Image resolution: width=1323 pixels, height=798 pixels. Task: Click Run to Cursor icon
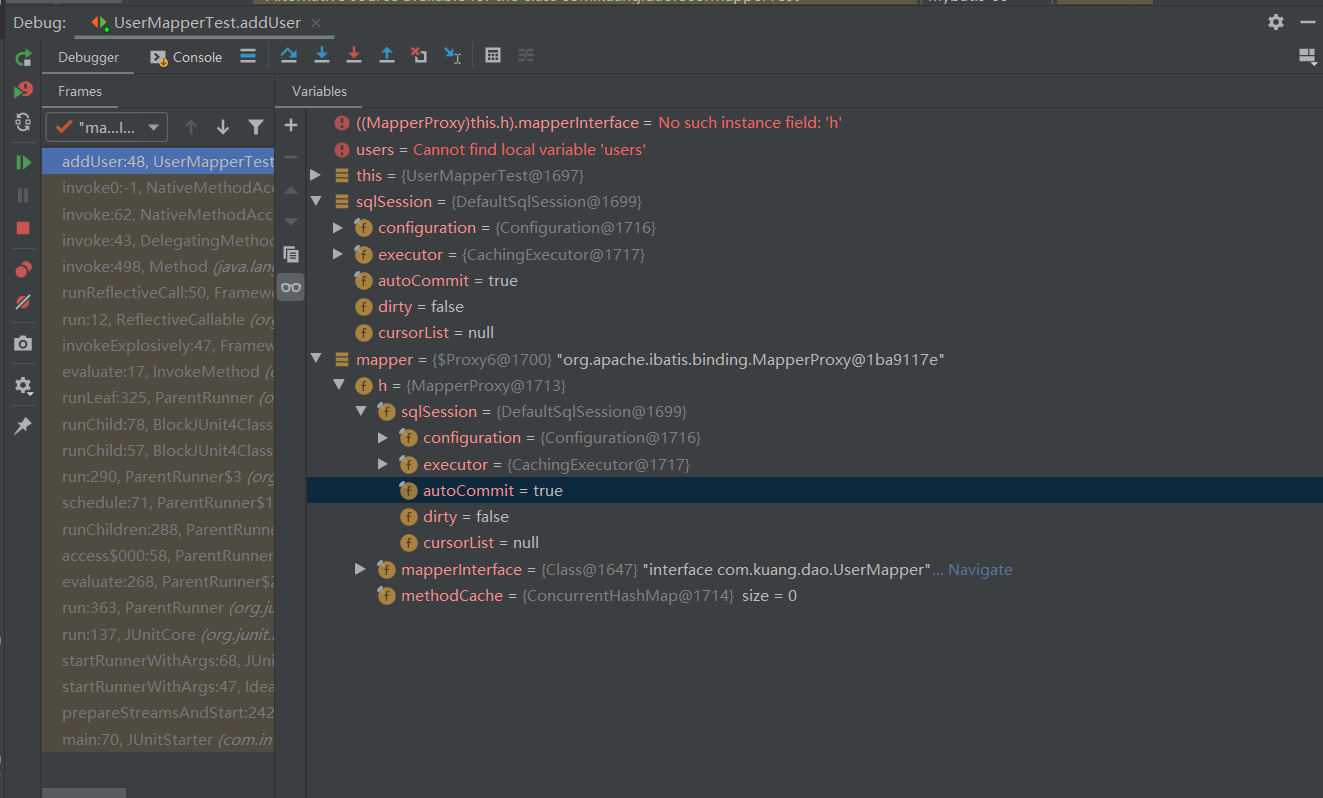[453, 56]
